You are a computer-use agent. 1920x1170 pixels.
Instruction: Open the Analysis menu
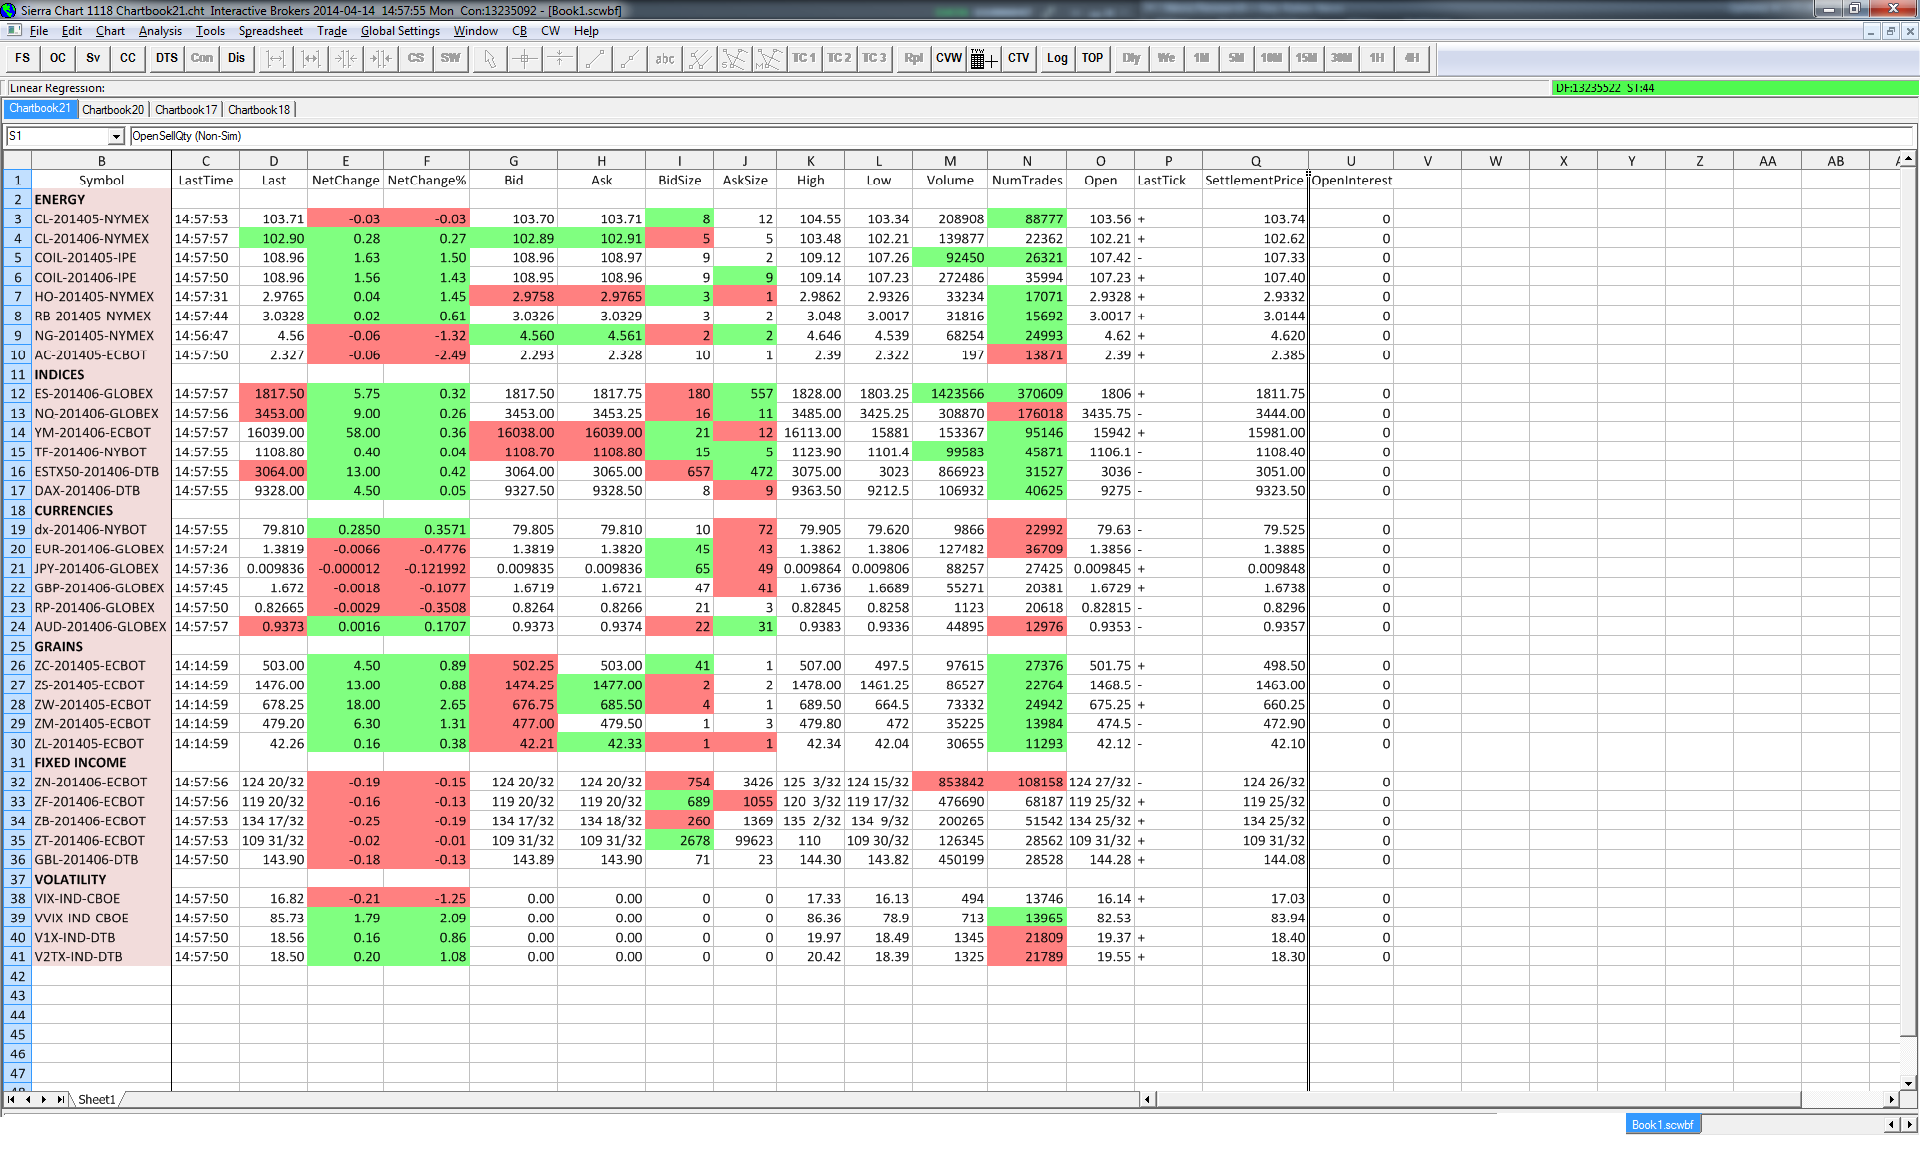pyautogui.click(x=160, y=31)
